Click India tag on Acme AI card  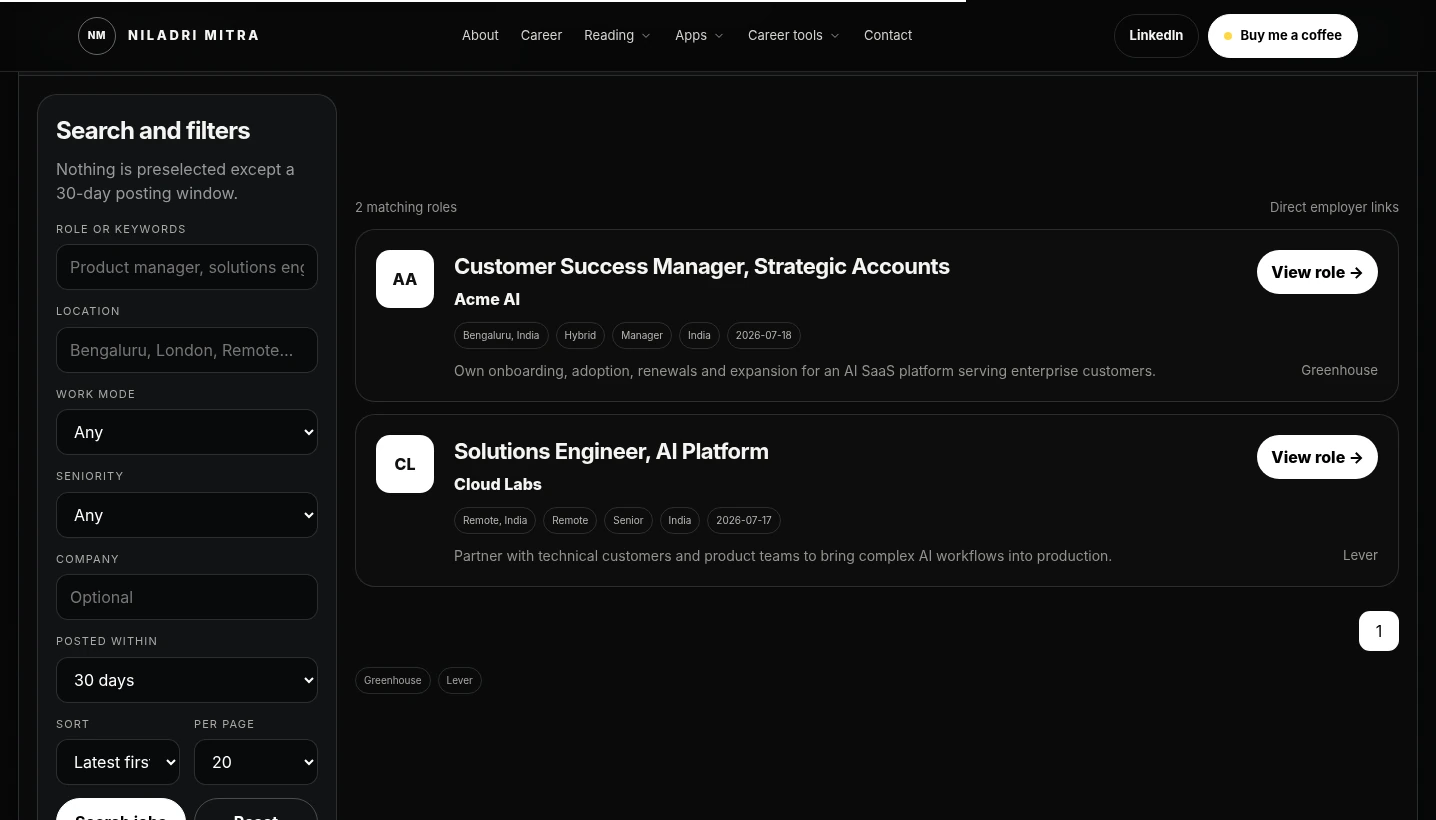[x=699, y=336]
